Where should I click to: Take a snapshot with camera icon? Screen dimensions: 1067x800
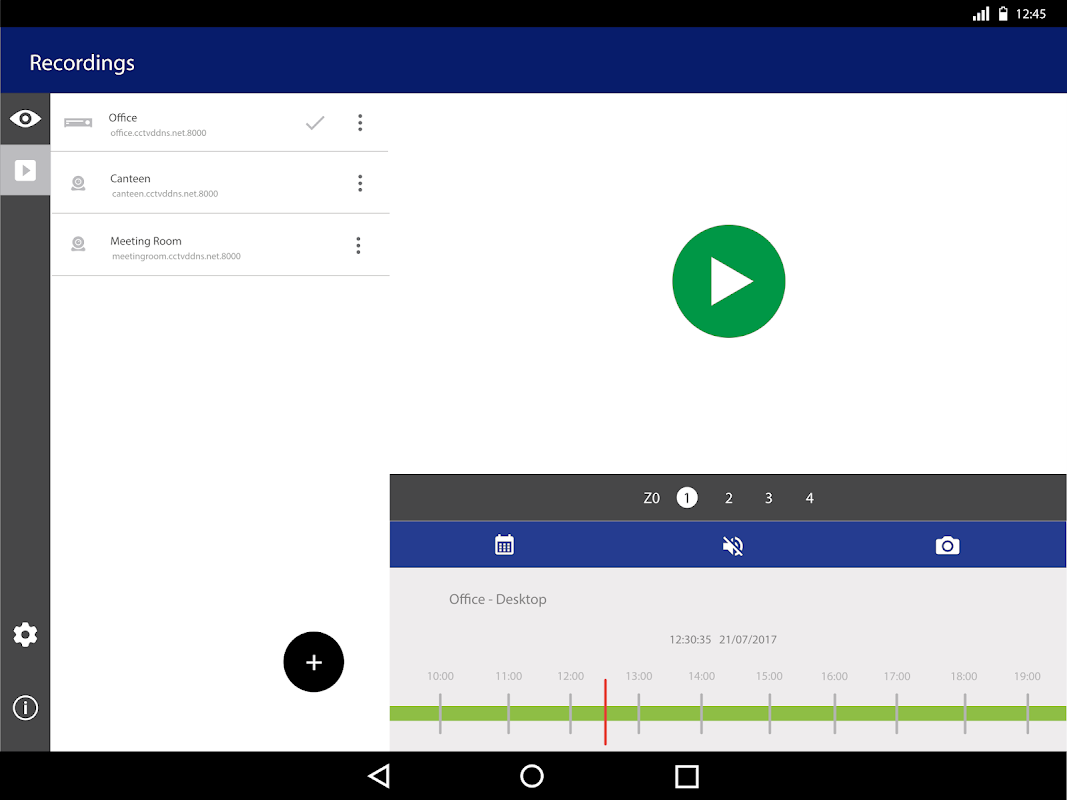947,546
